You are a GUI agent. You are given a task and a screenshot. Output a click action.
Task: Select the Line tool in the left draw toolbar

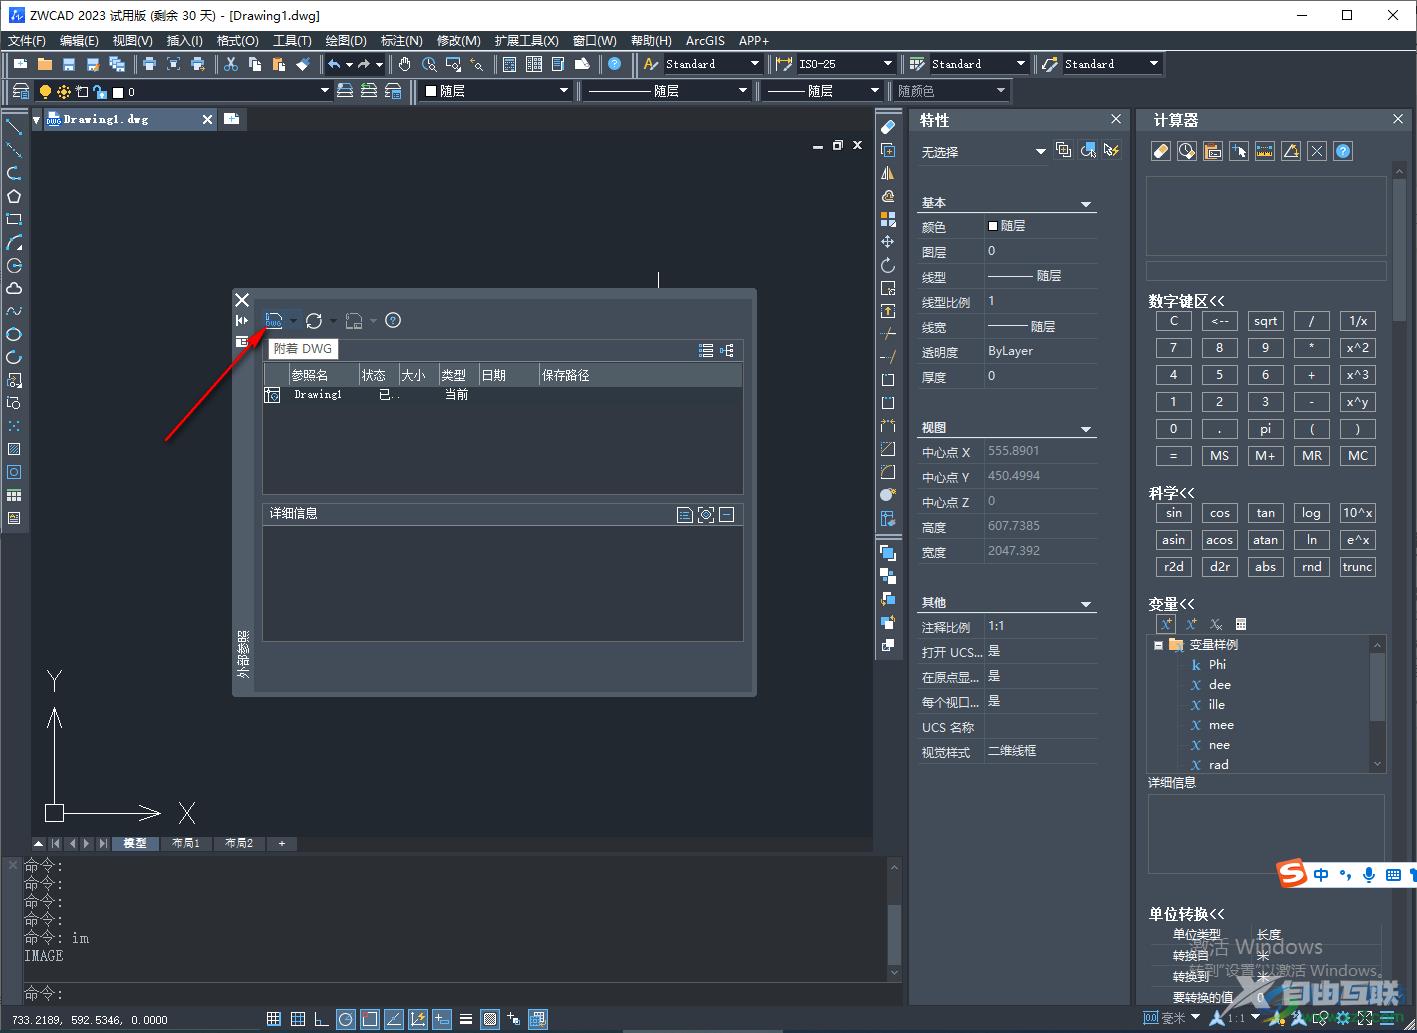pyautogui.click(x=14, y=126)
